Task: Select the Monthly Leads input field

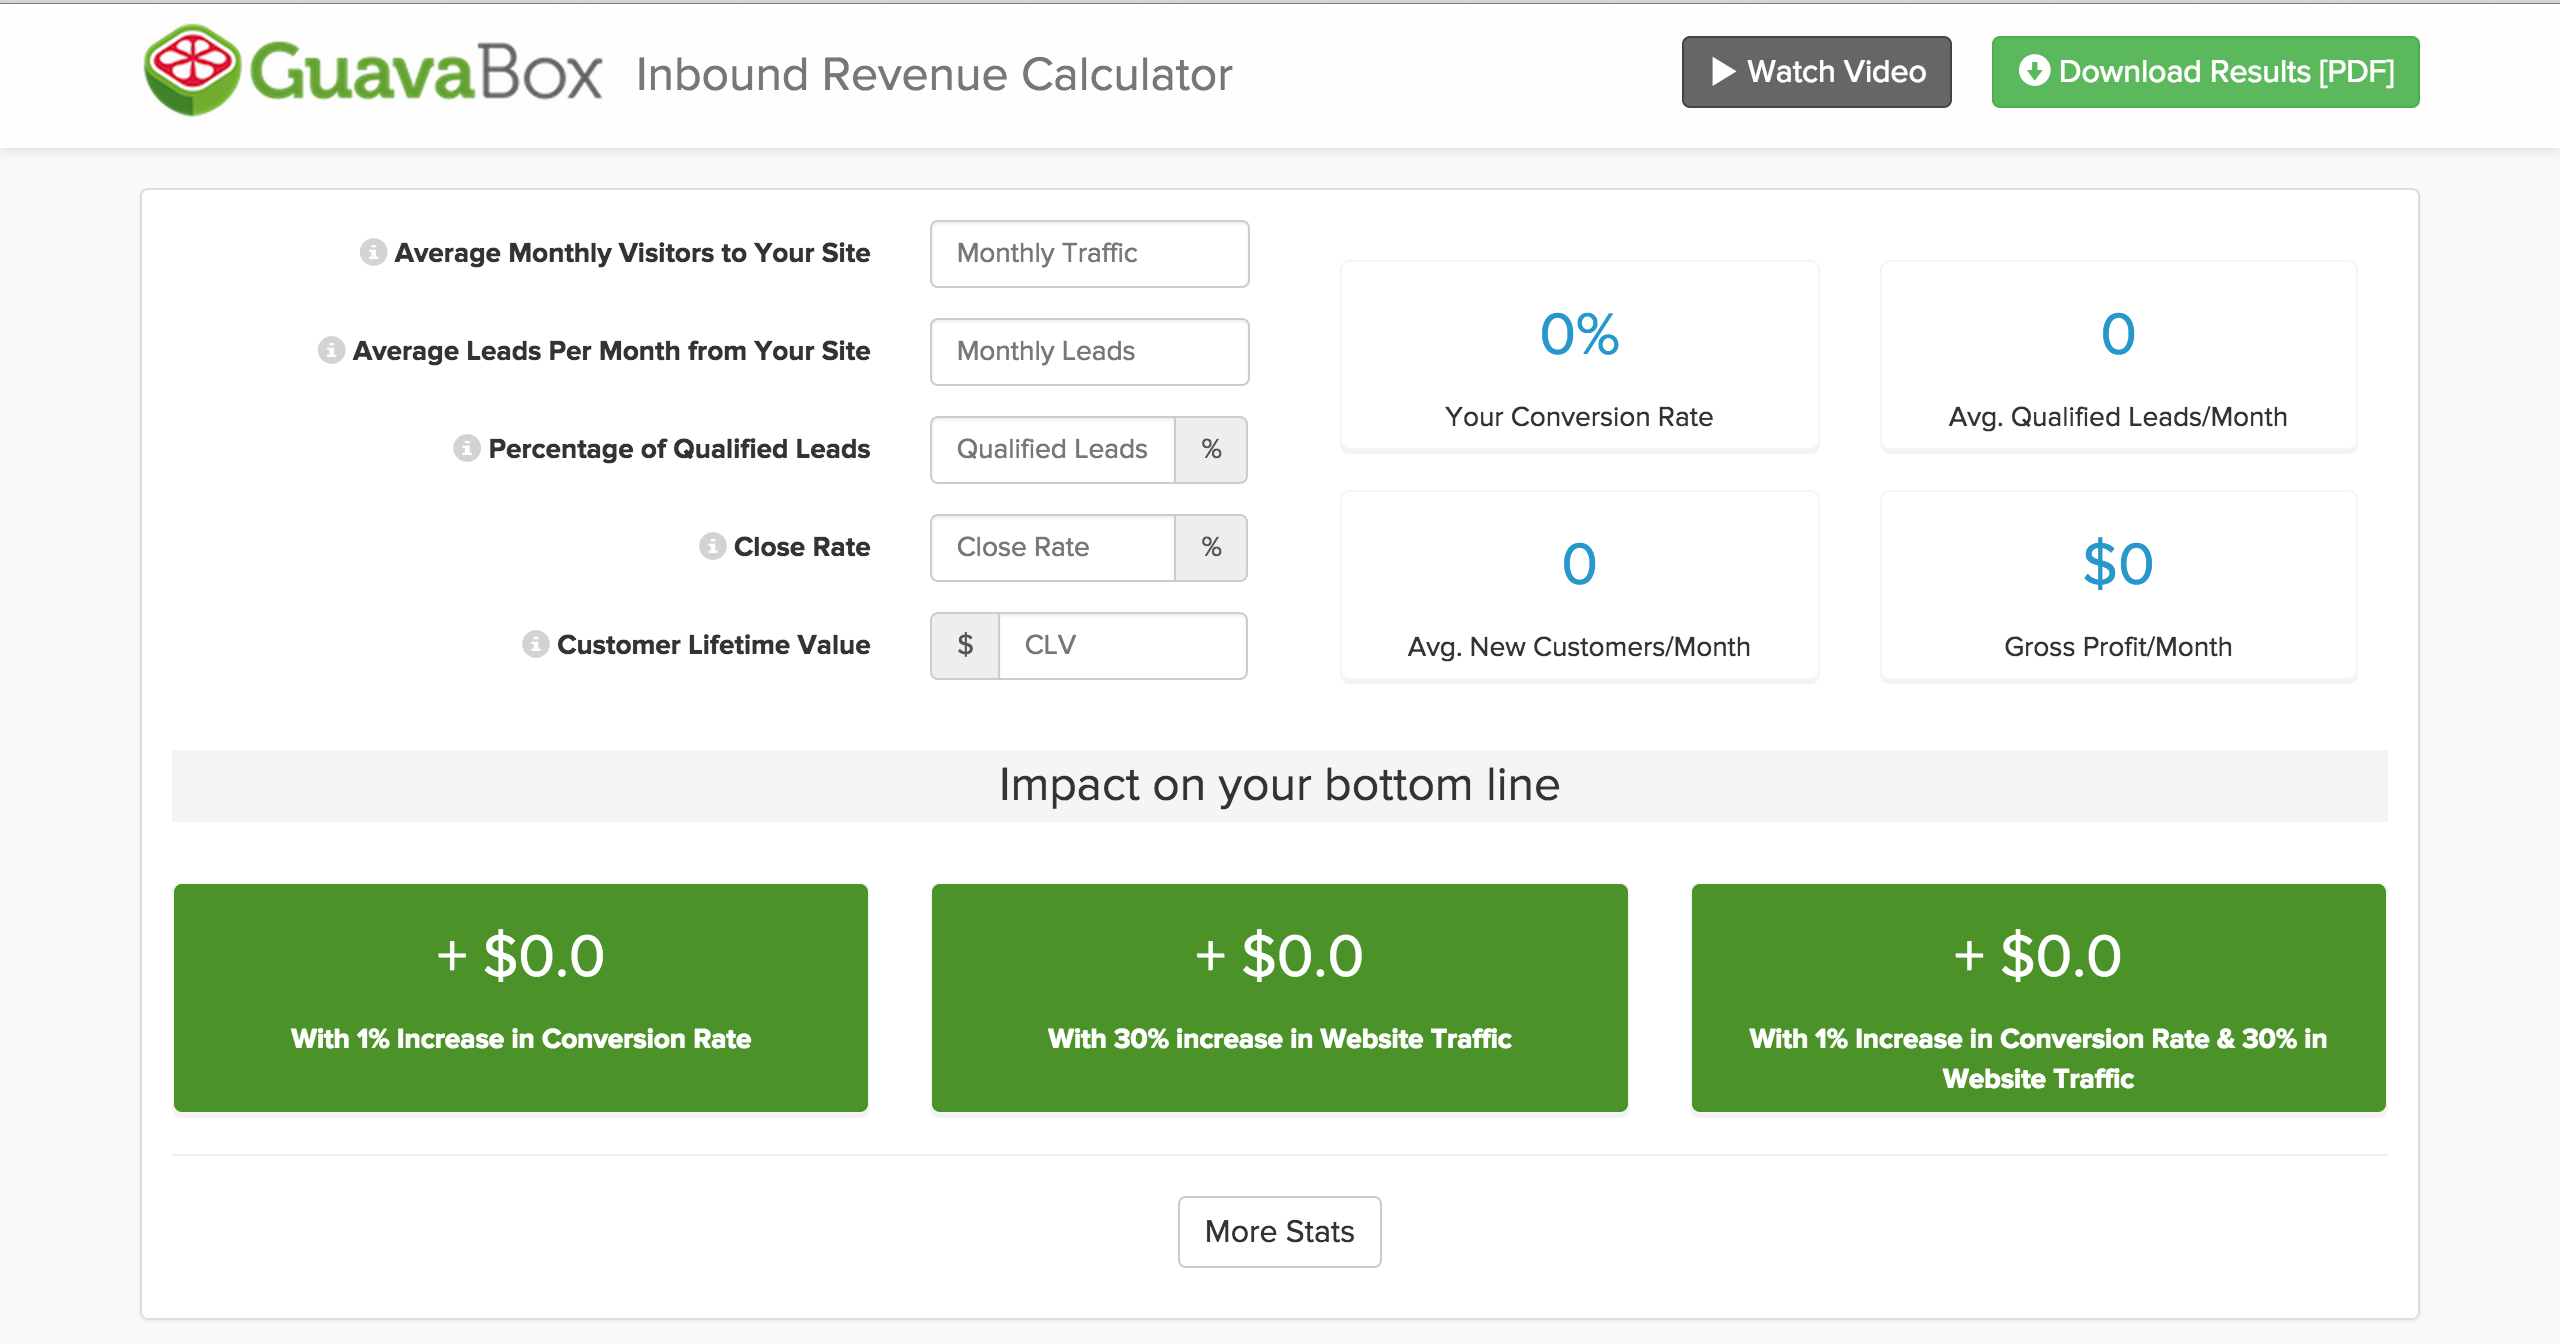Action: pos(1089,350)
